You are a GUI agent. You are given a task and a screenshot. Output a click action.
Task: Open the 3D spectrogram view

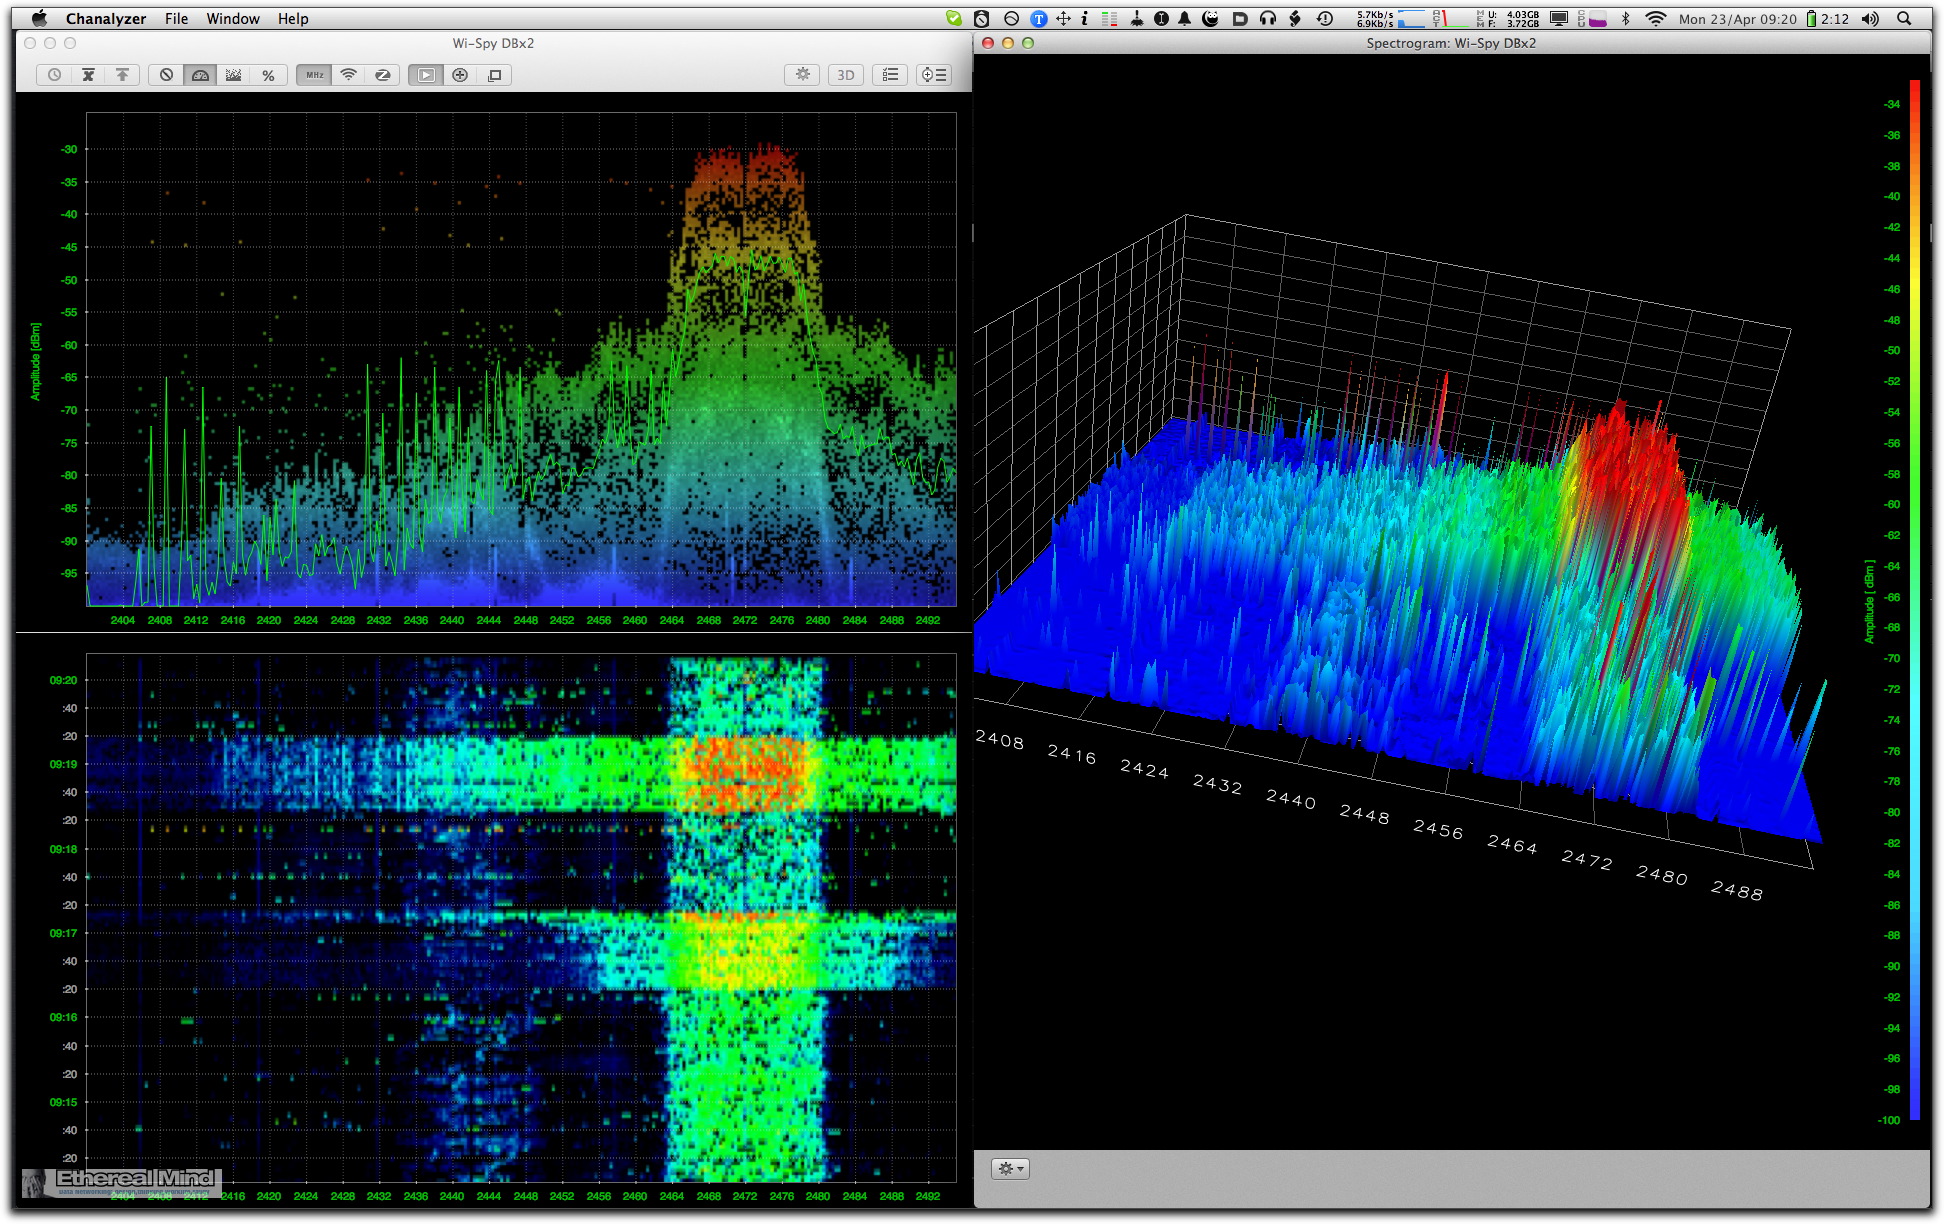click(846, 75)
